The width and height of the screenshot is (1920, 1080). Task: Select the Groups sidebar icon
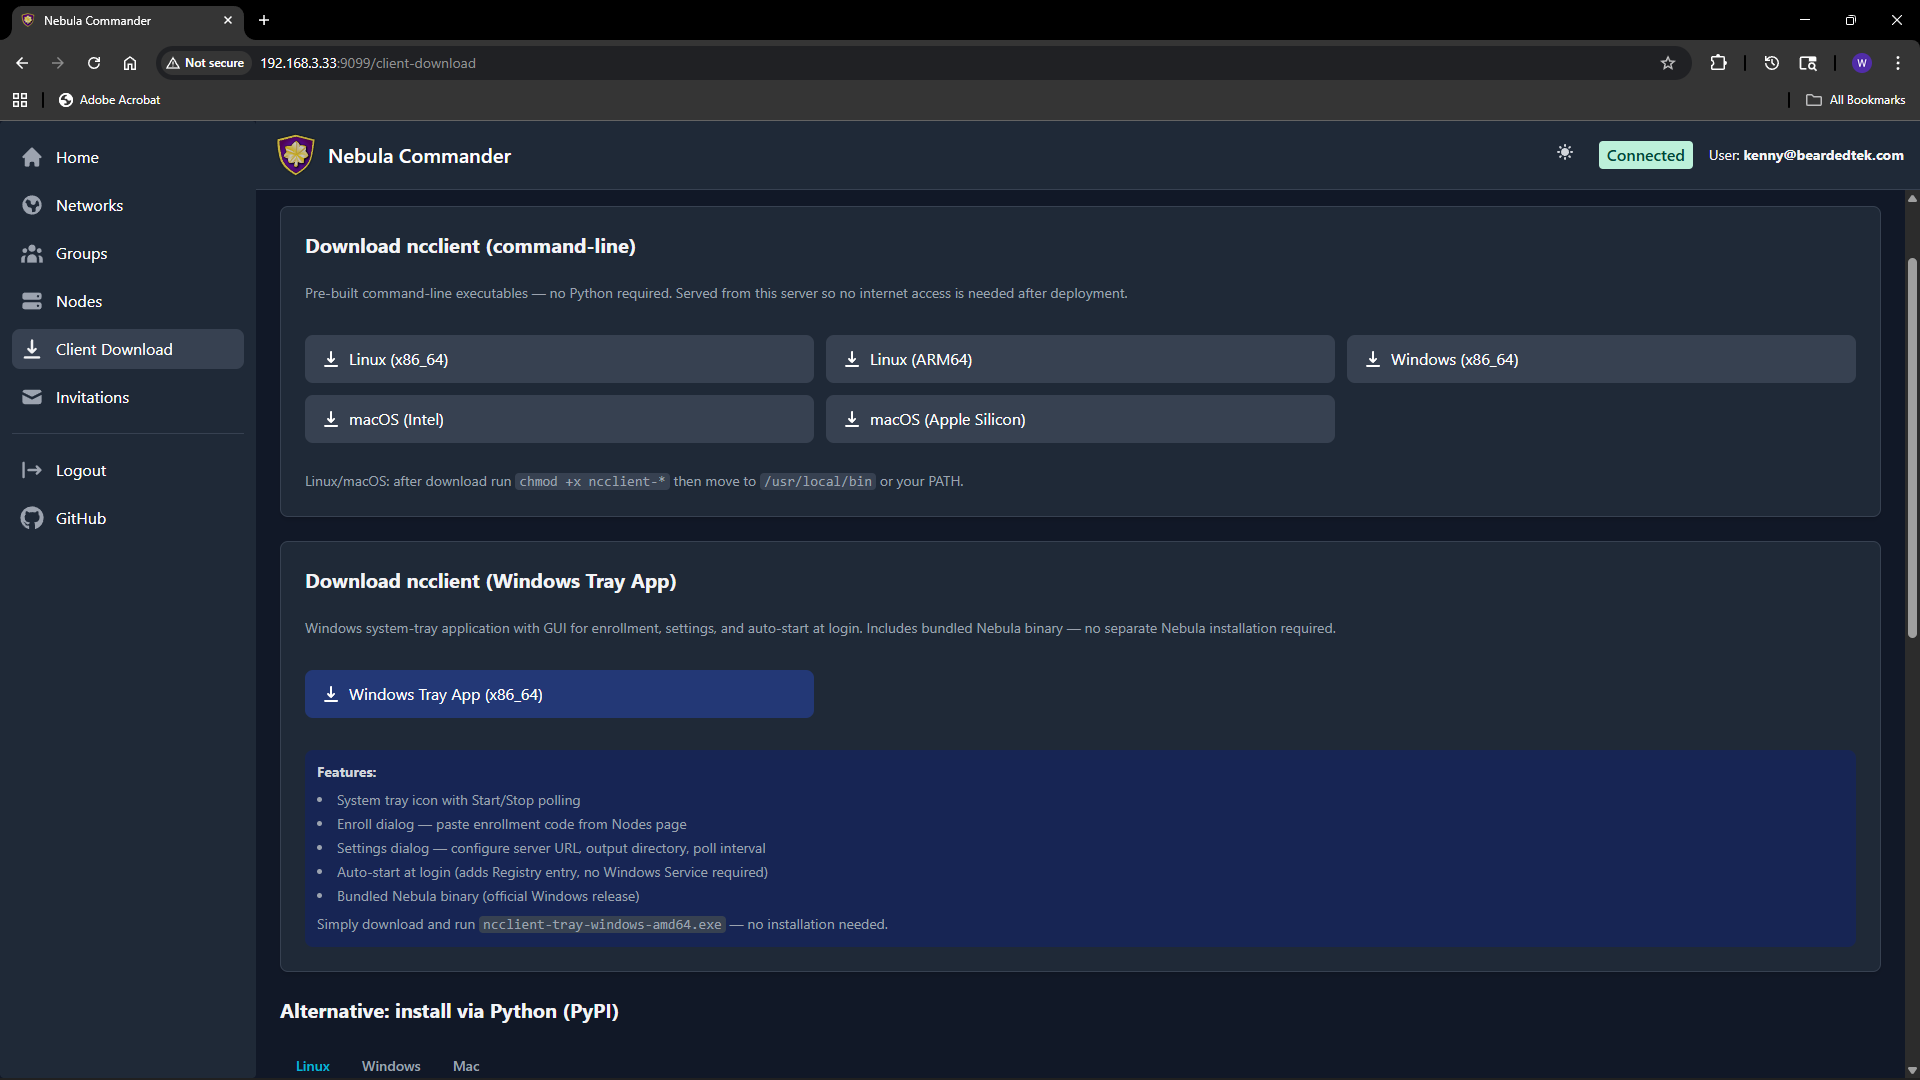(x=32, y=253)
